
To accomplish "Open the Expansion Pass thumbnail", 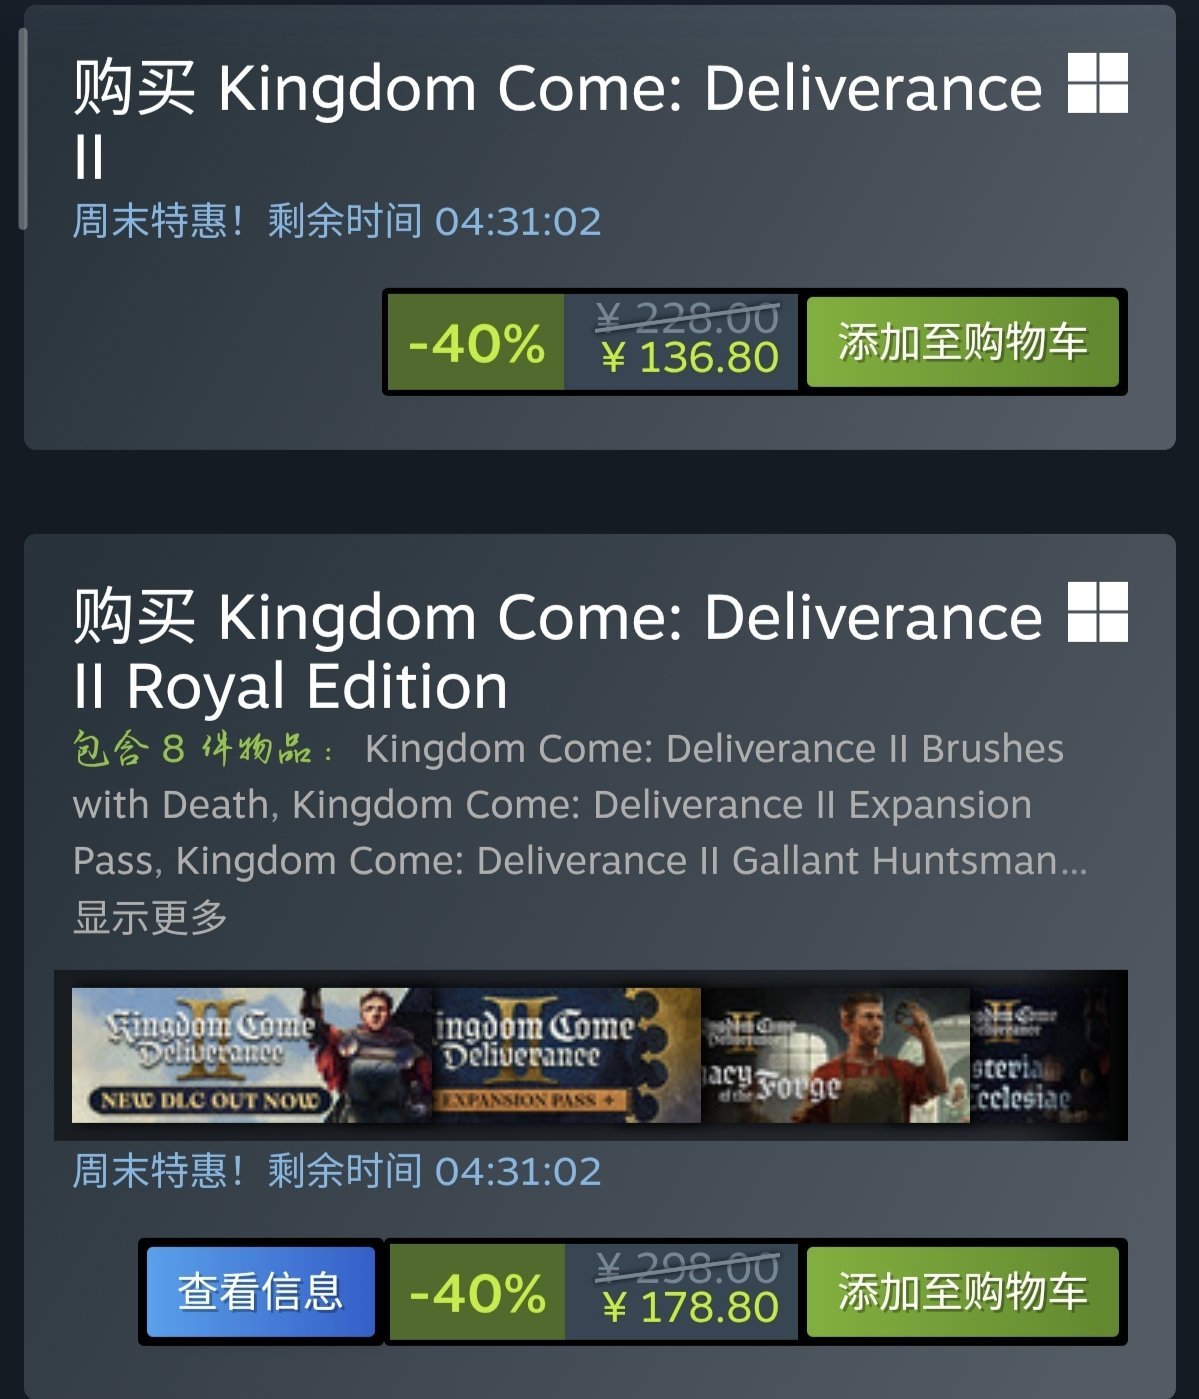I will point(567,1055).
